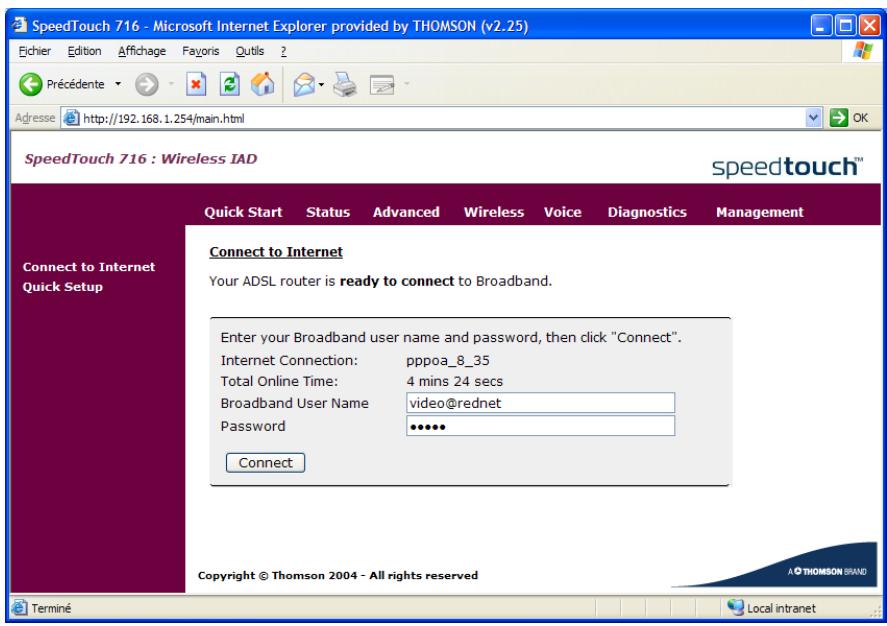This screenshot has height=626, width=887.
Task: Open the edit button dropdown arrow
Action: [406, 85]
